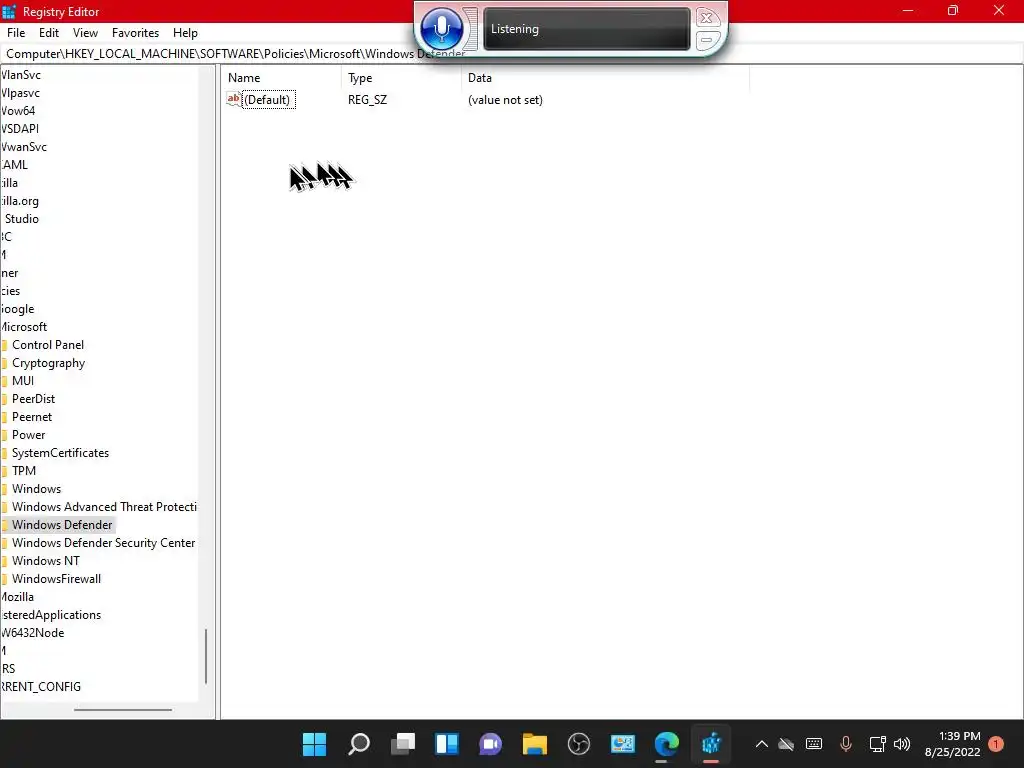Viewport: 1024px width, 768px height.
Task: Select the Wlpasvc key
Action: pos(20,93)
